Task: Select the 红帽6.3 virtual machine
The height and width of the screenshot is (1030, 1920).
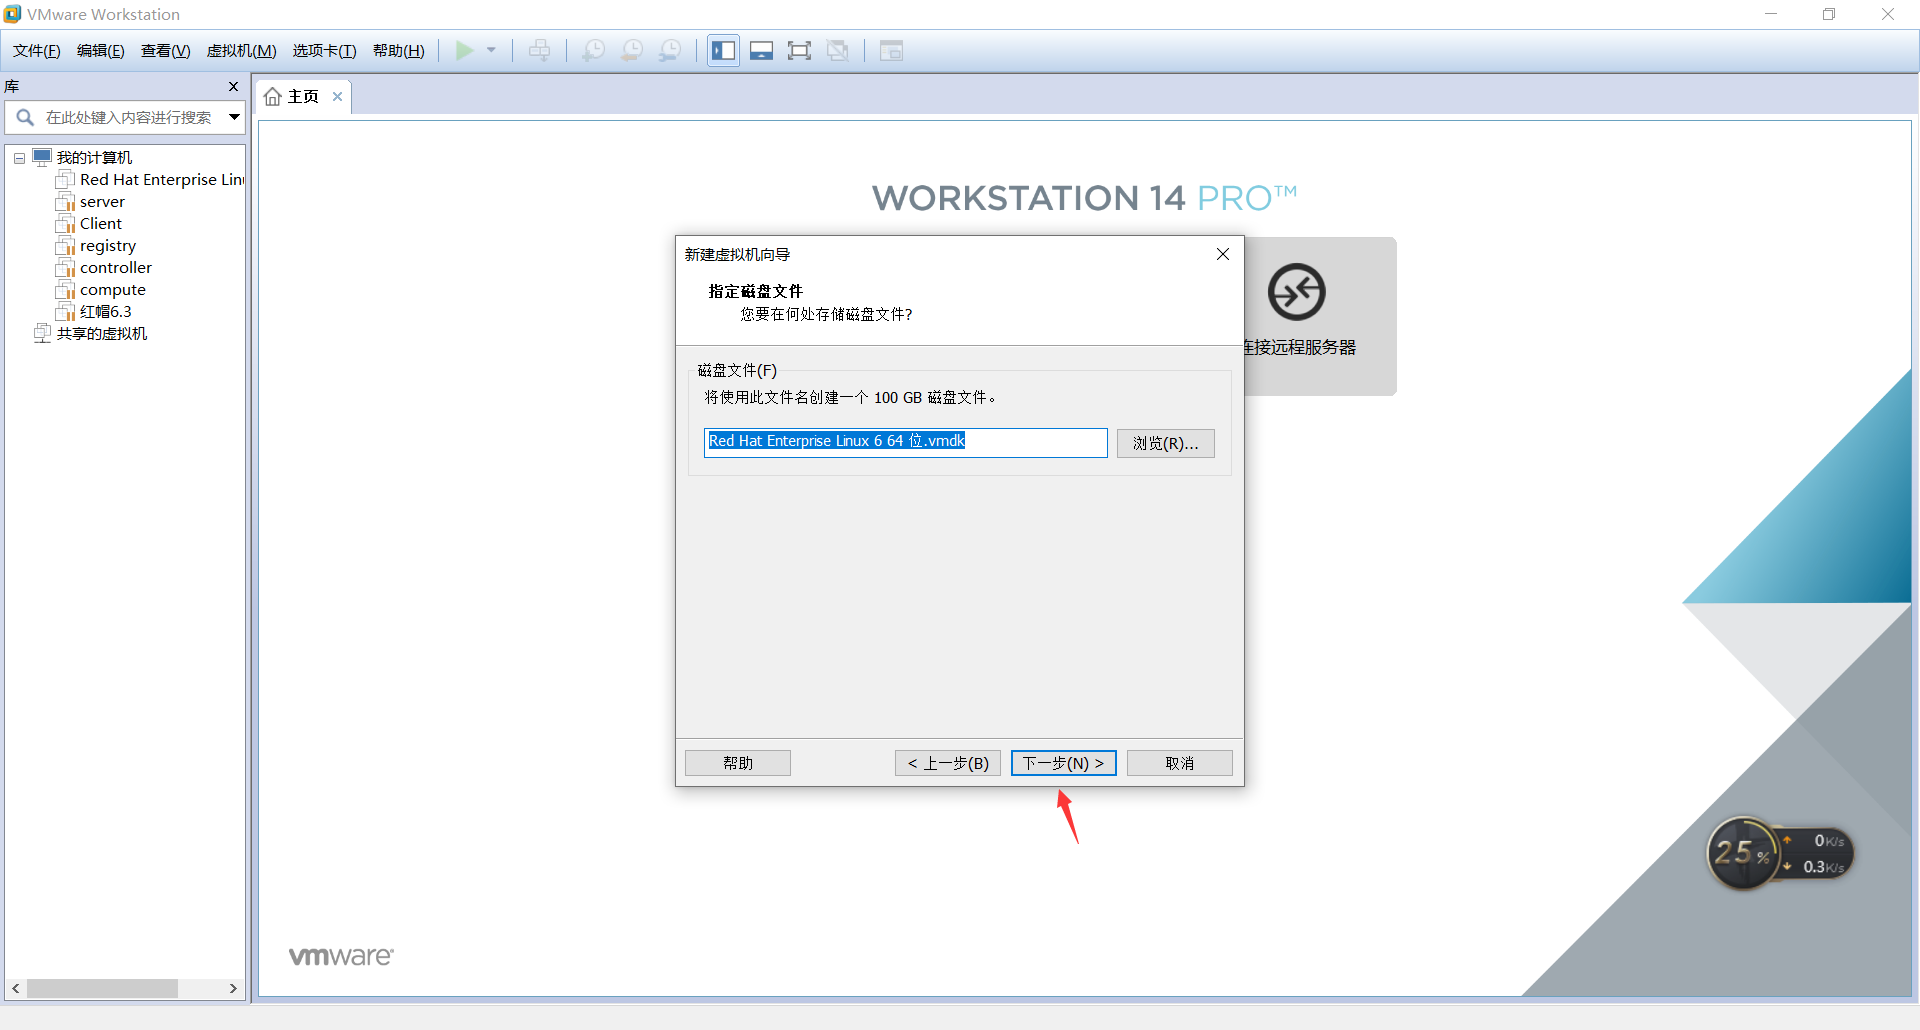Action: click(106, 312)
